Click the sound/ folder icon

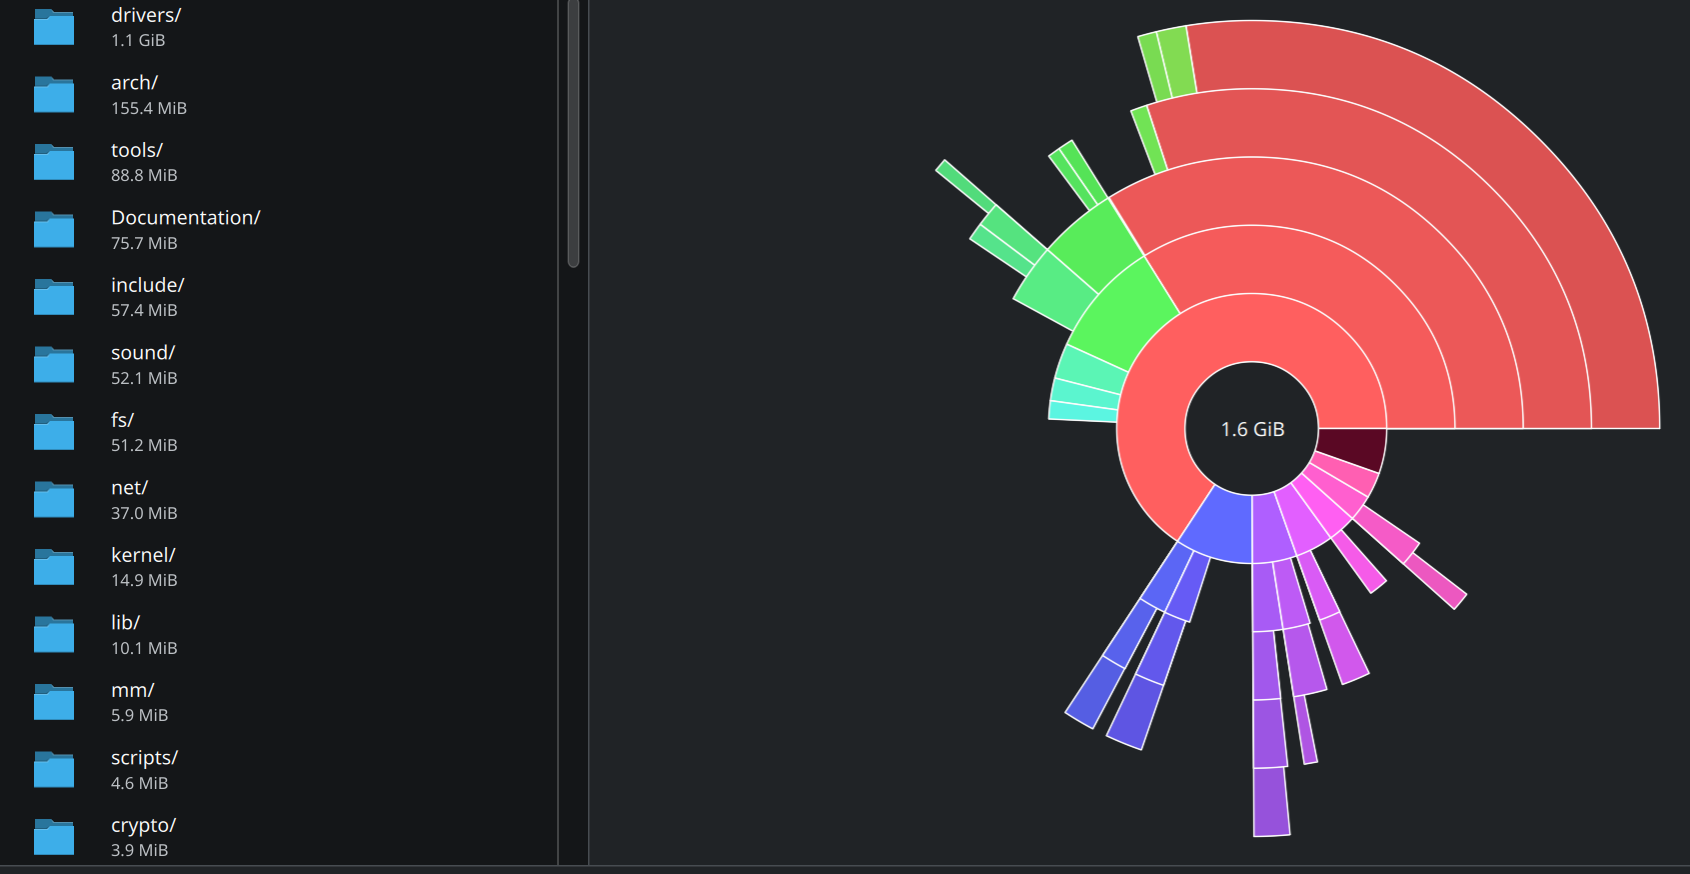[54, 365]
